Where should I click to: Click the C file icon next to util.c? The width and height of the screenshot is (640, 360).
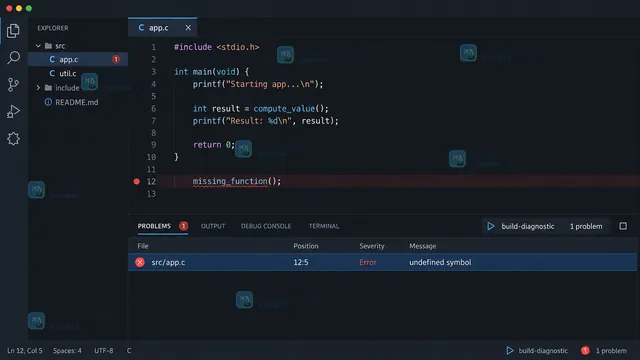tap(52, 73)
